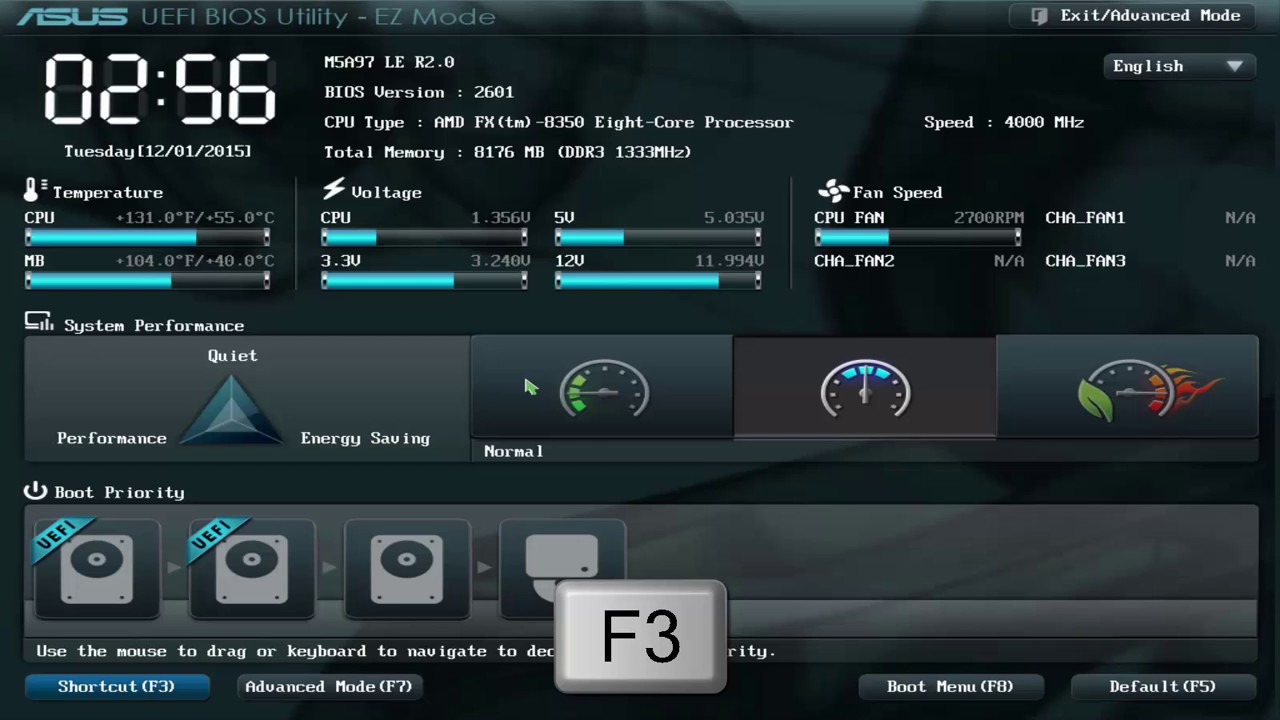Select the ASUS Optimal flame gauge mode
The height and width of the screenshot is (720, 1280).
[x=1128, y=387]
